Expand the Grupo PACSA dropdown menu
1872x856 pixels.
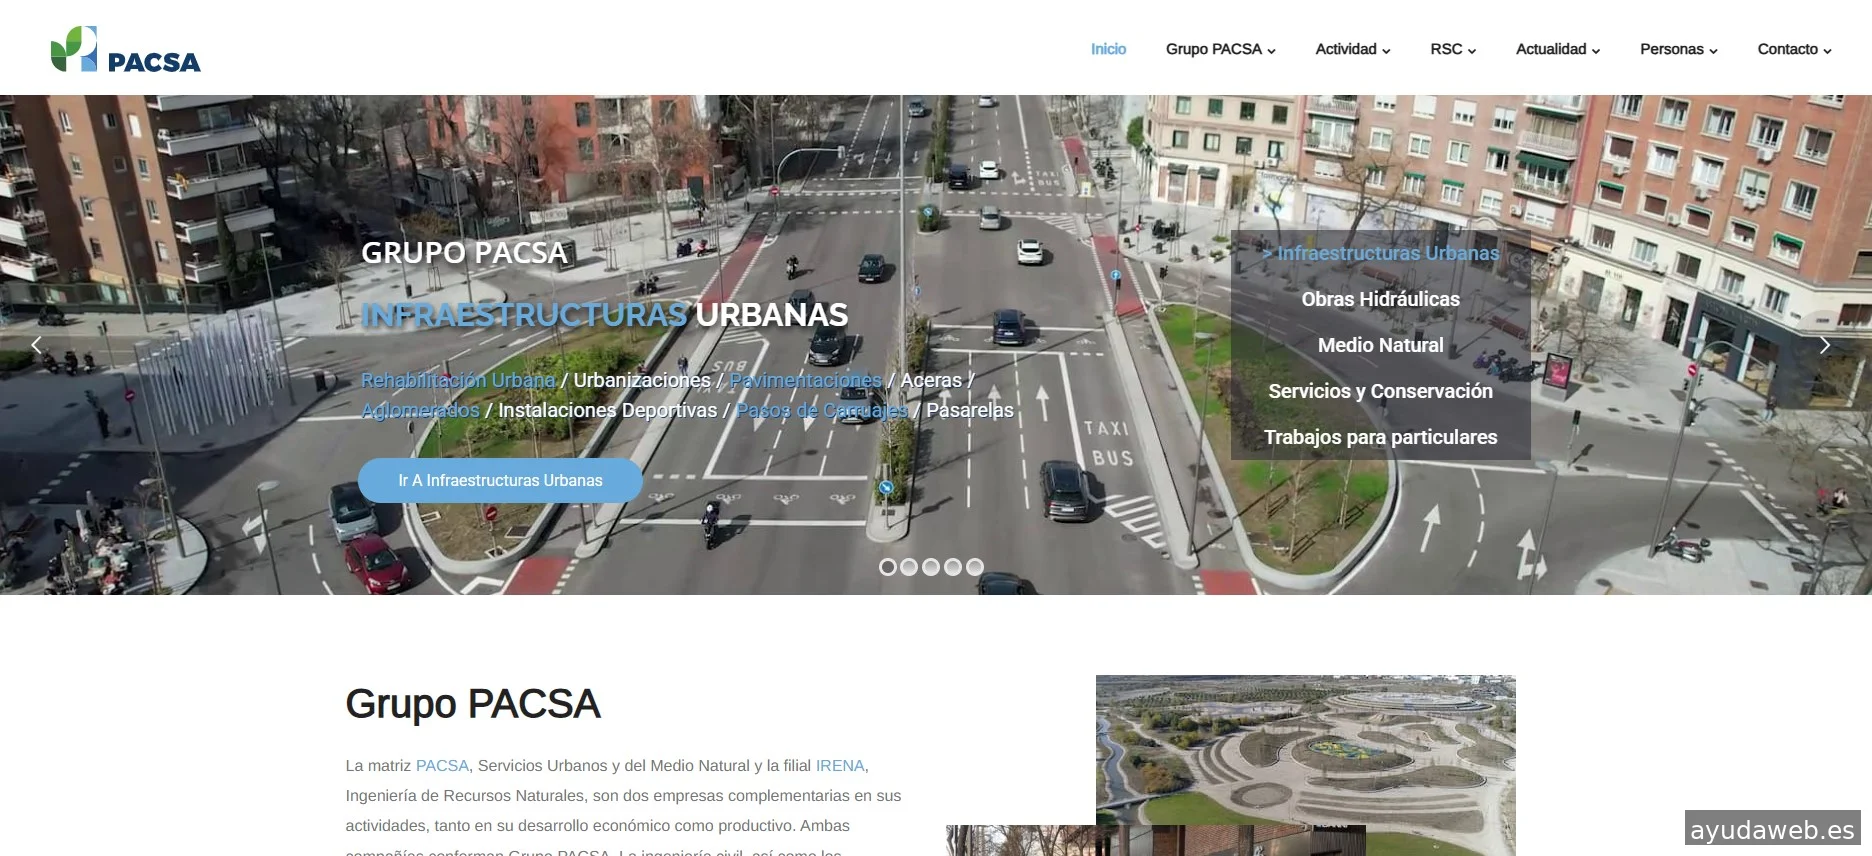click(1220, 49)
